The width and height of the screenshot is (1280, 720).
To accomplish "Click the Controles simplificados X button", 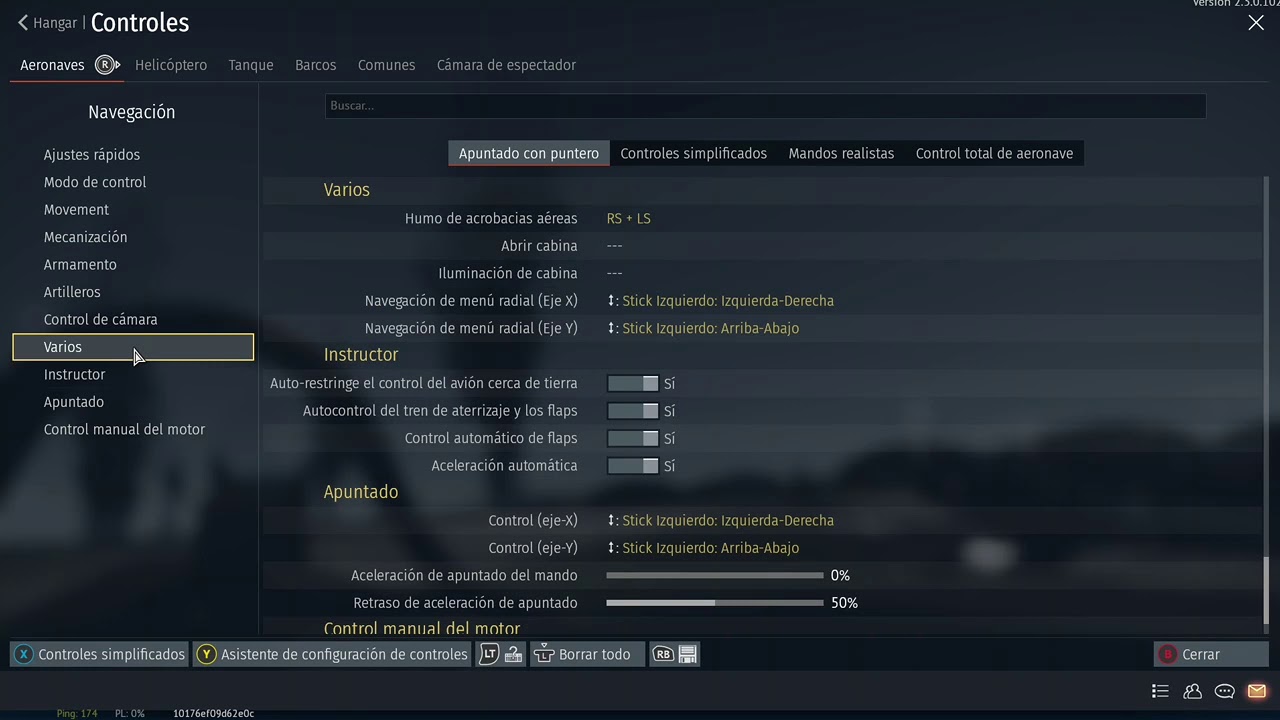I will (x=100, y=654).
